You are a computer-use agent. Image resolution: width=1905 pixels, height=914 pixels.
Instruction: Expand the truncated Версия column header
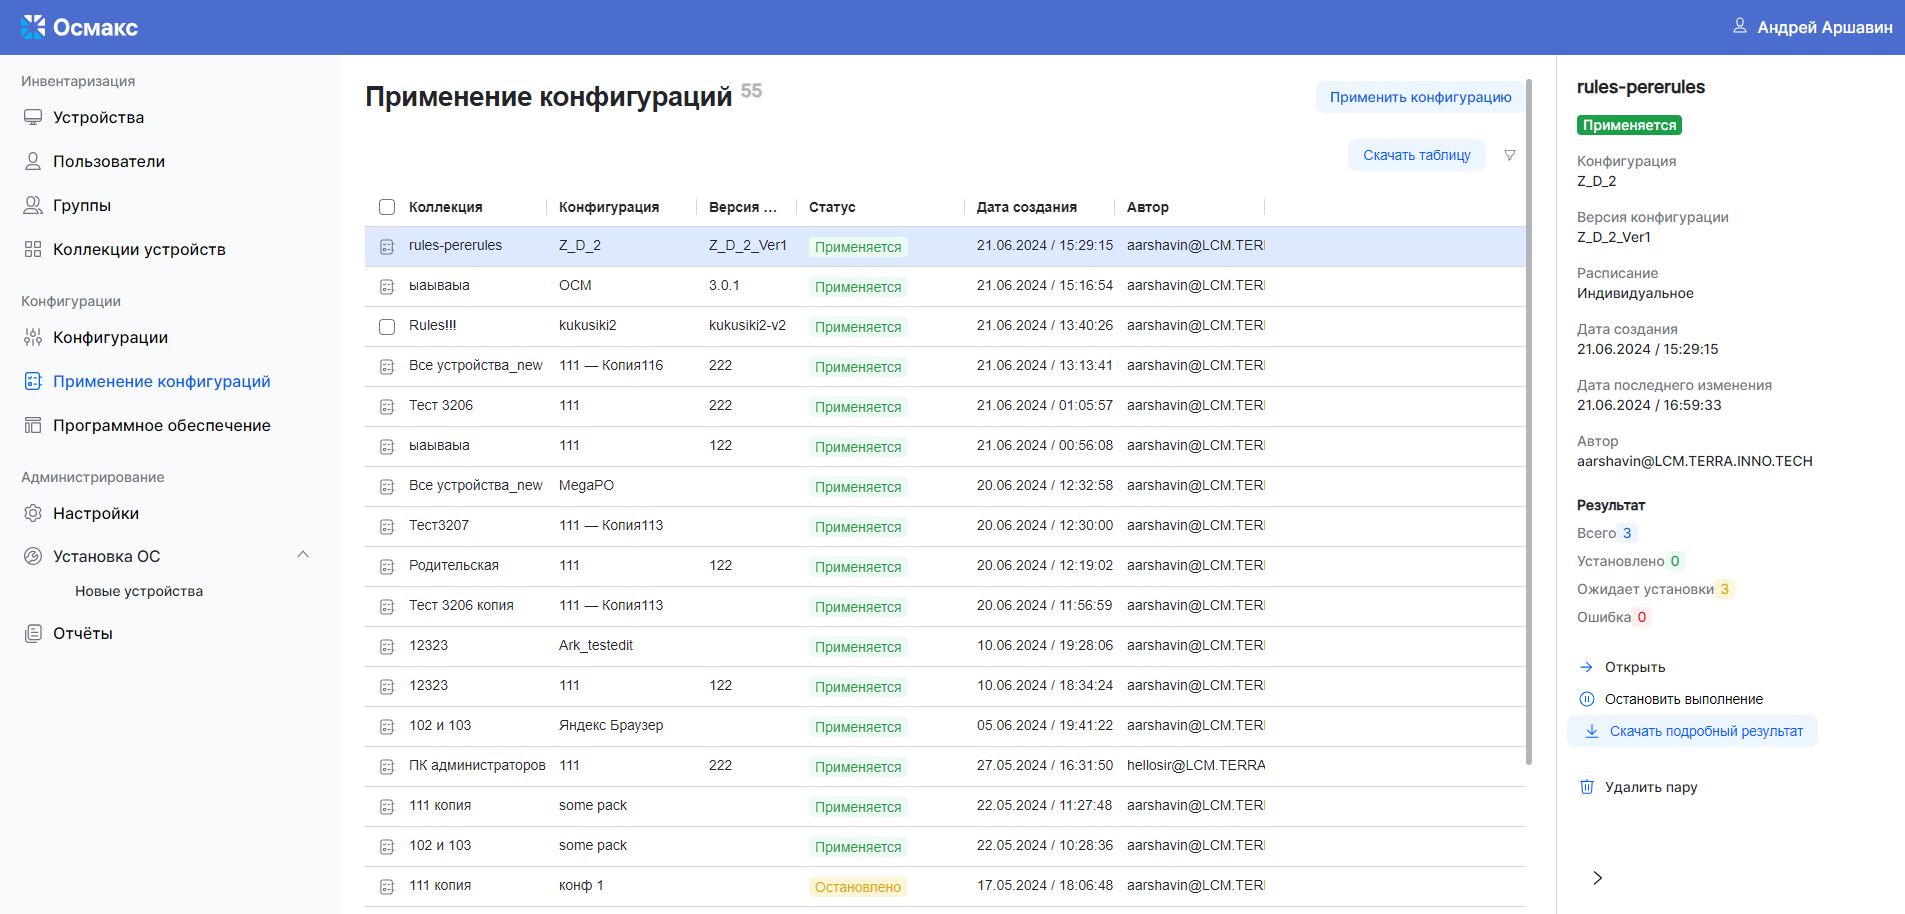click(x=743, y=207)
